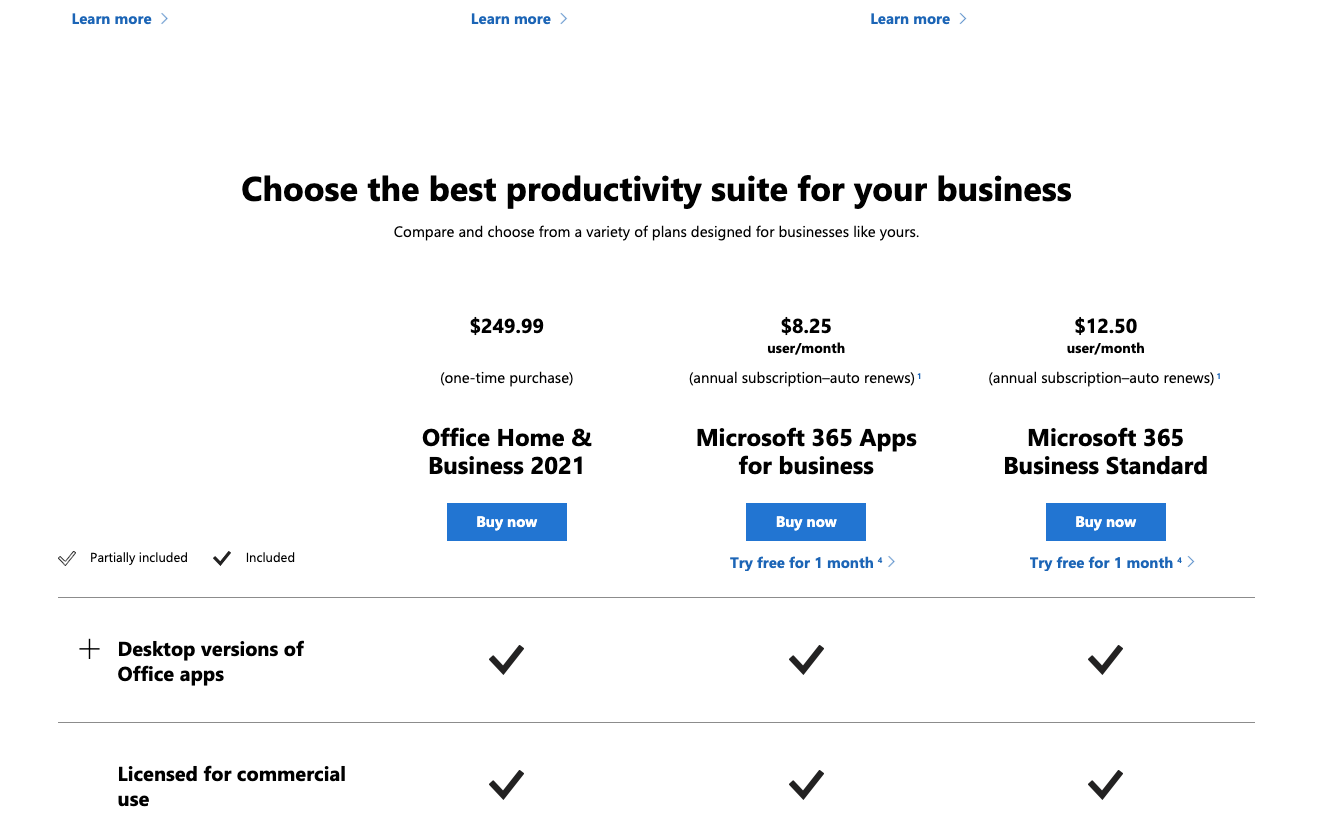Click the Partially included checkmark legend icon
This screenshot has width=1317, height=839.
point(67,558)
